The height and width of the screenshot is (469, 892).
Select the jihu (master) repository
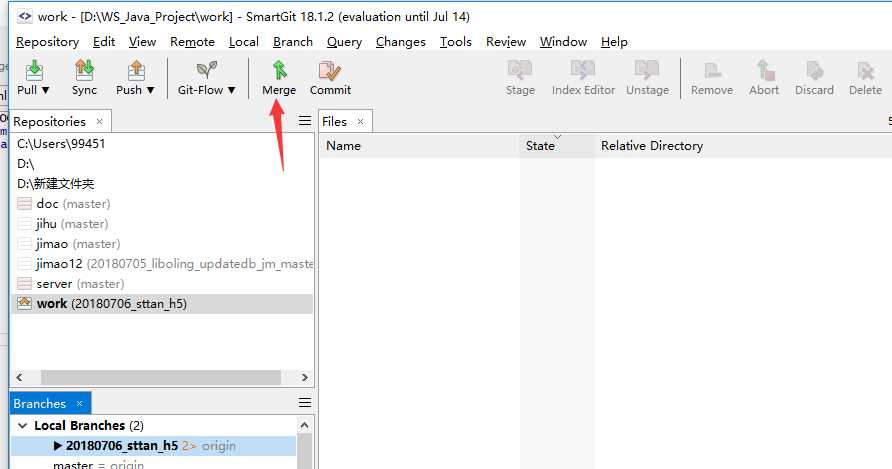(x=162, y=224)
